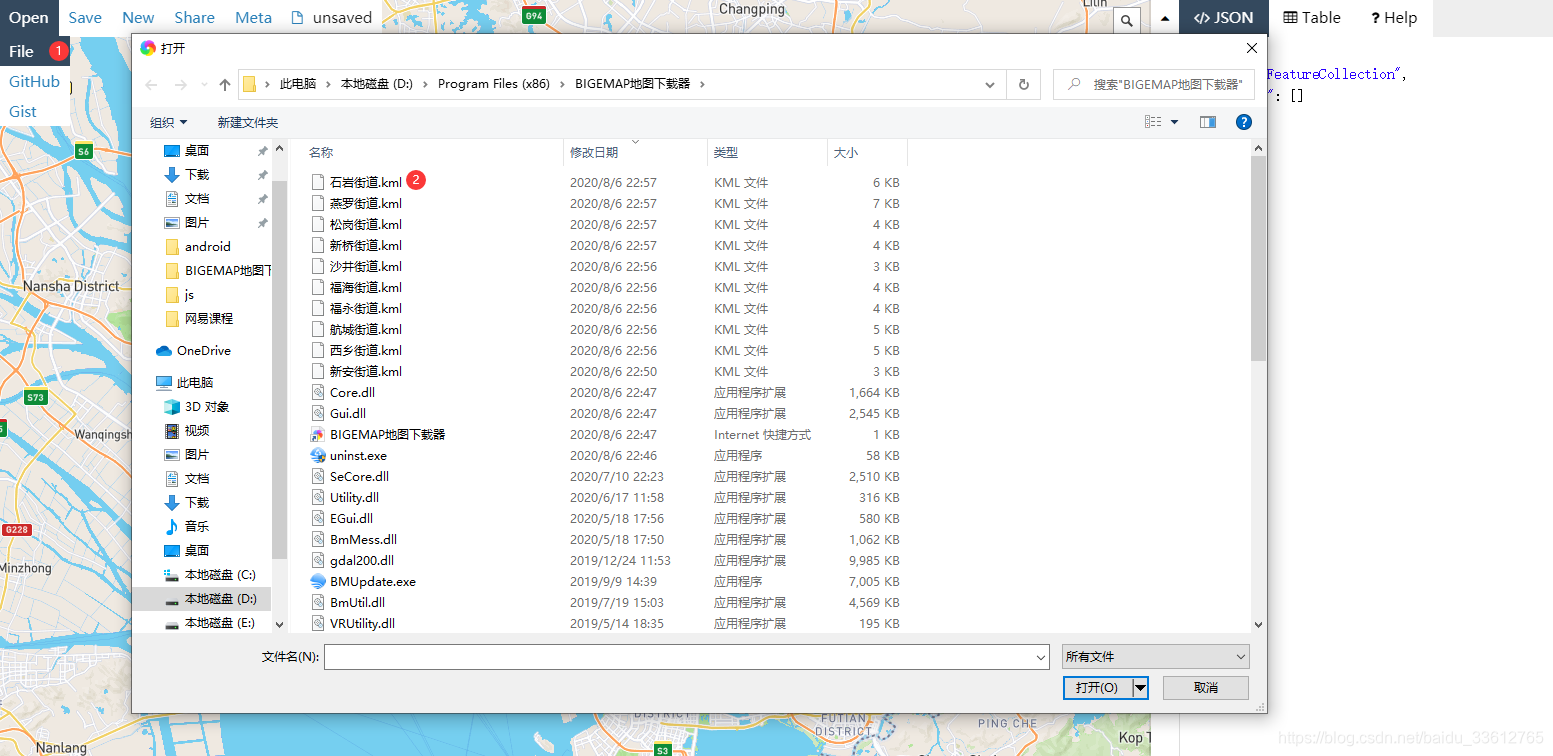Select uninst.exe file icon
Screen dimensions: 1553x756
tap(318, 455)
